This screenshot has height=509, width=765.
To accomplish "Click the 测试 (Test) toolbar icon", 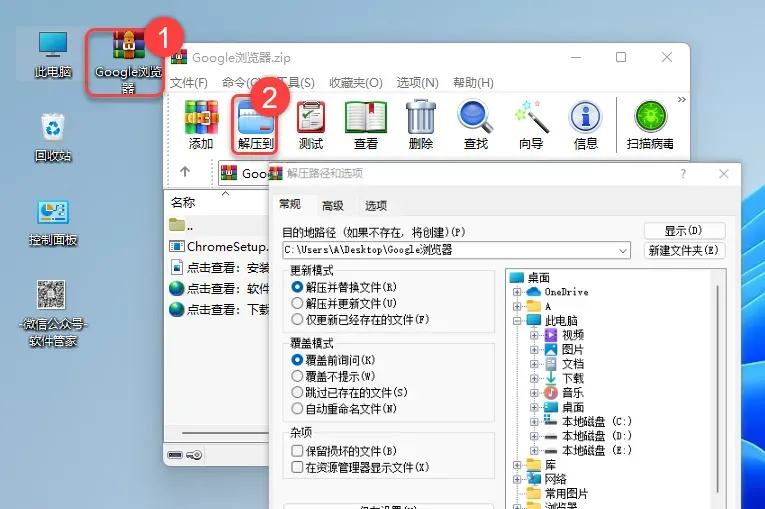I will pos(311,124).
